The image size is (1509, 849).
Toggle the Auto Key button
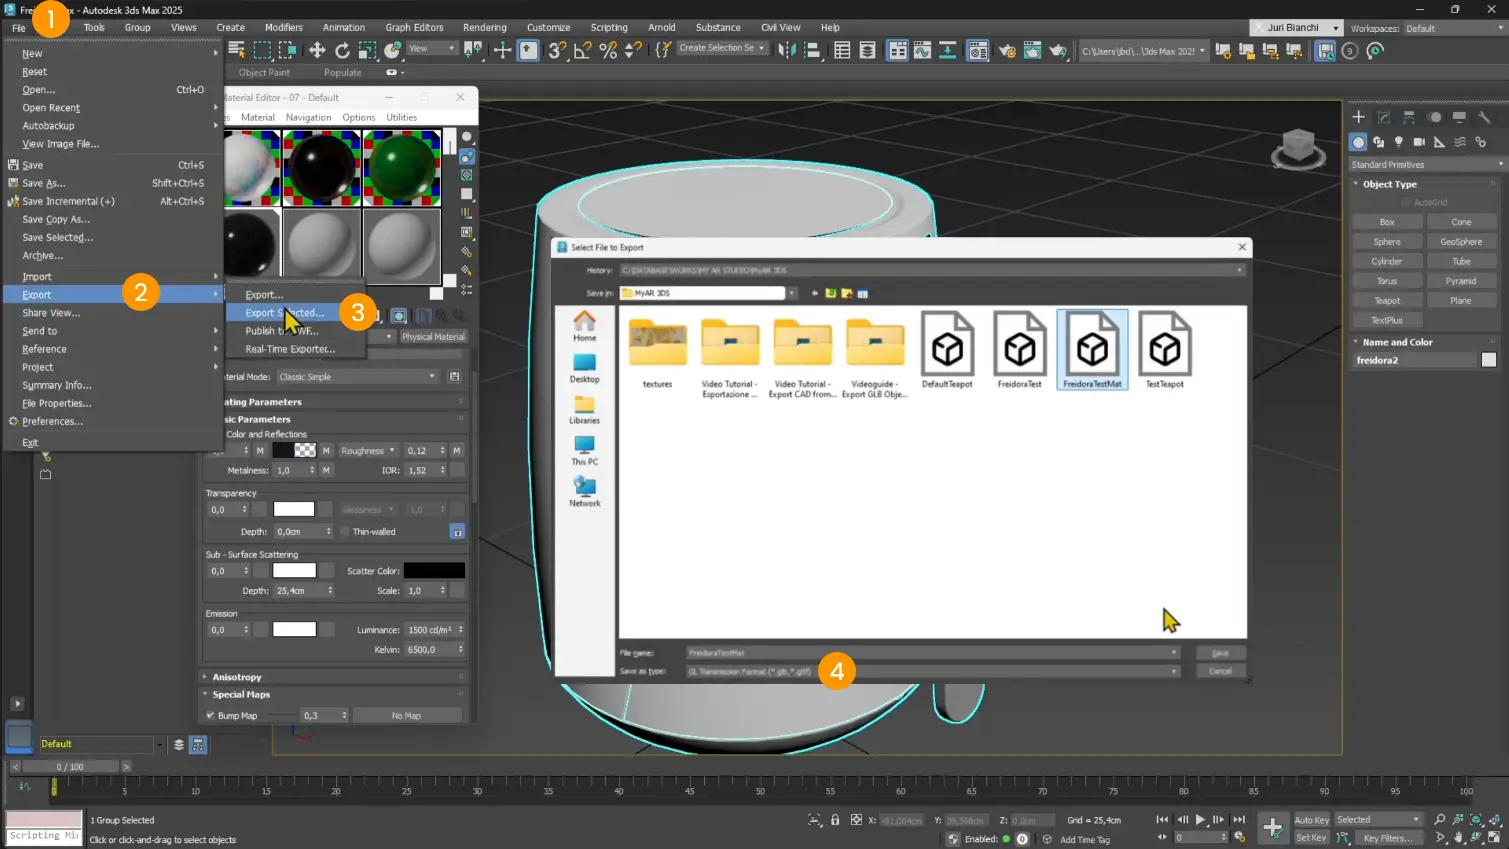tap(1311, 820)
